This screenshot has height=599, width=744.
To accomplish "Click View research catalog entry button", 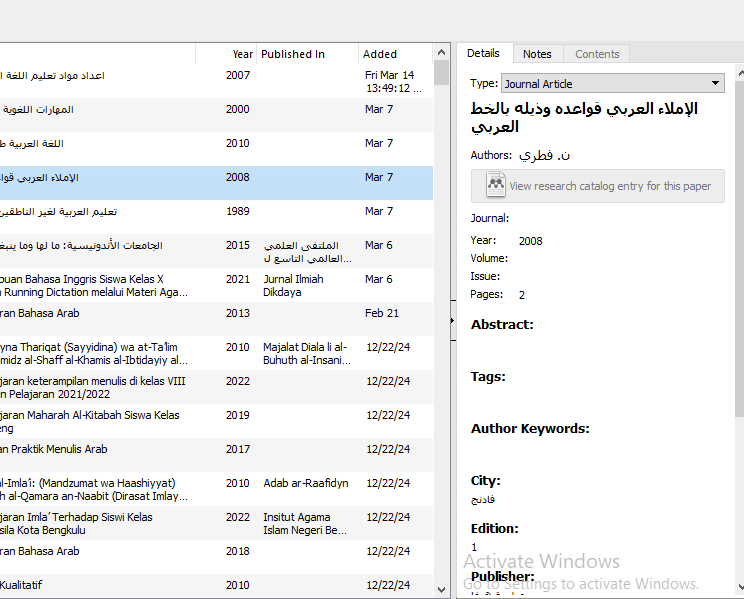I will tap(598, 186).
